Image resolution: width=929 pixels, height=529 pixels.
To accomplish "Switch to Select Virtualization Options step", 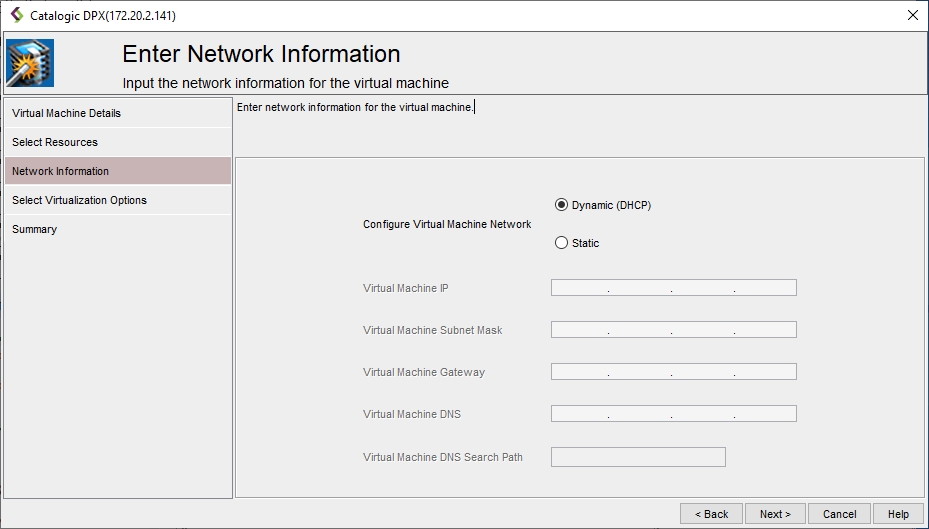I will pos(79,200).
